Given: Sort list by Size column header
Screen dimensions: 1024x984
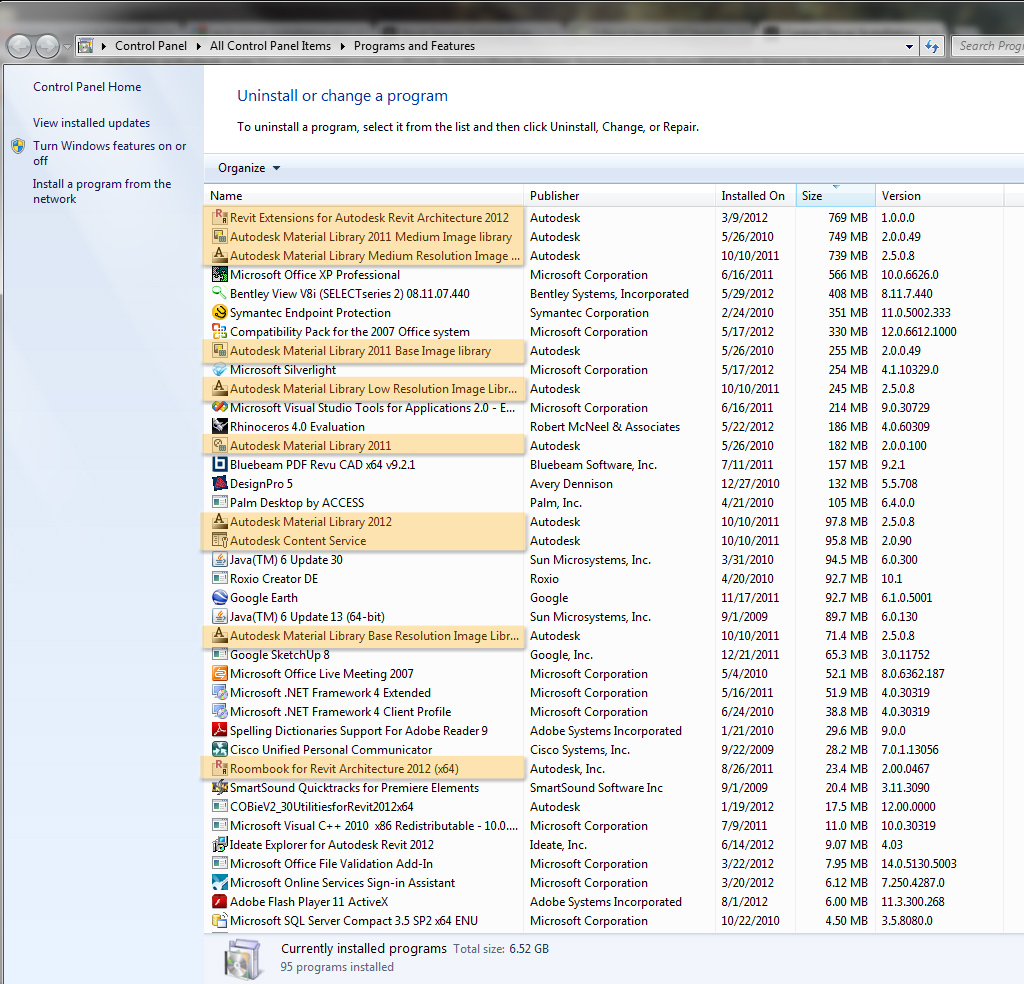Looking at the screenshot, I should coord(835,195).
